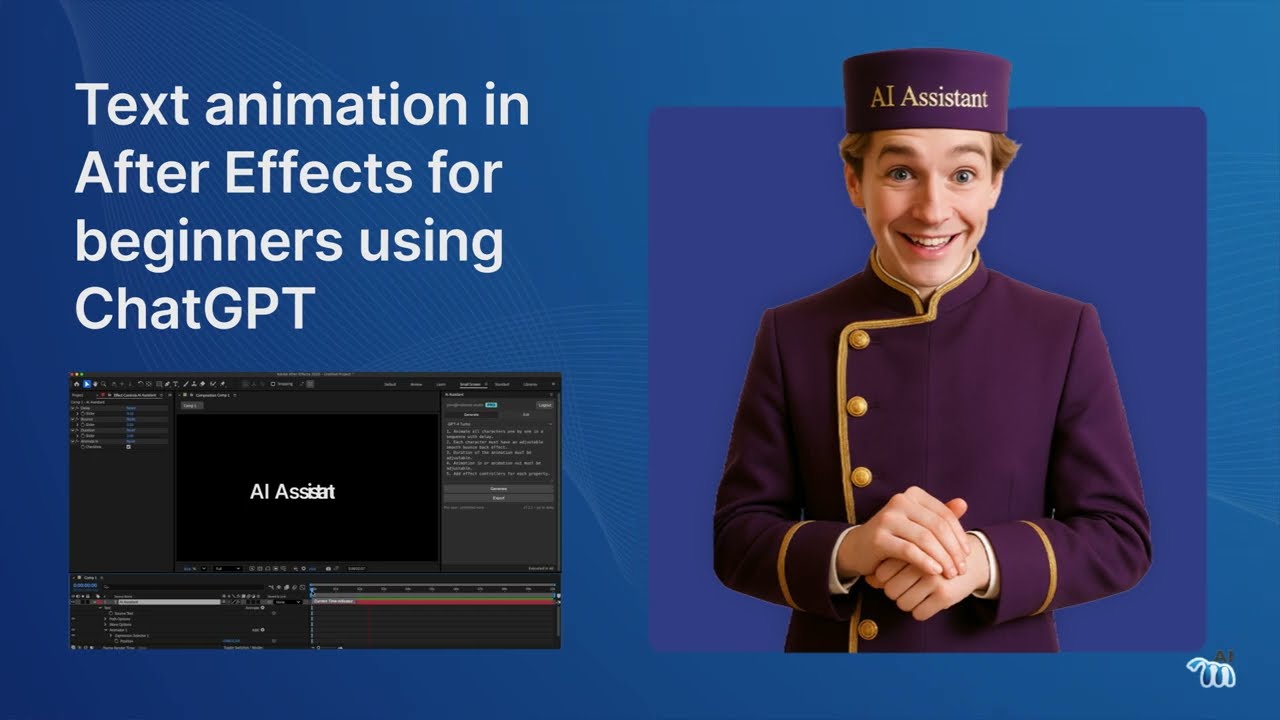Click the Home icon in toolbar
Screen dimensions: 1280x720
coord(76,384)
